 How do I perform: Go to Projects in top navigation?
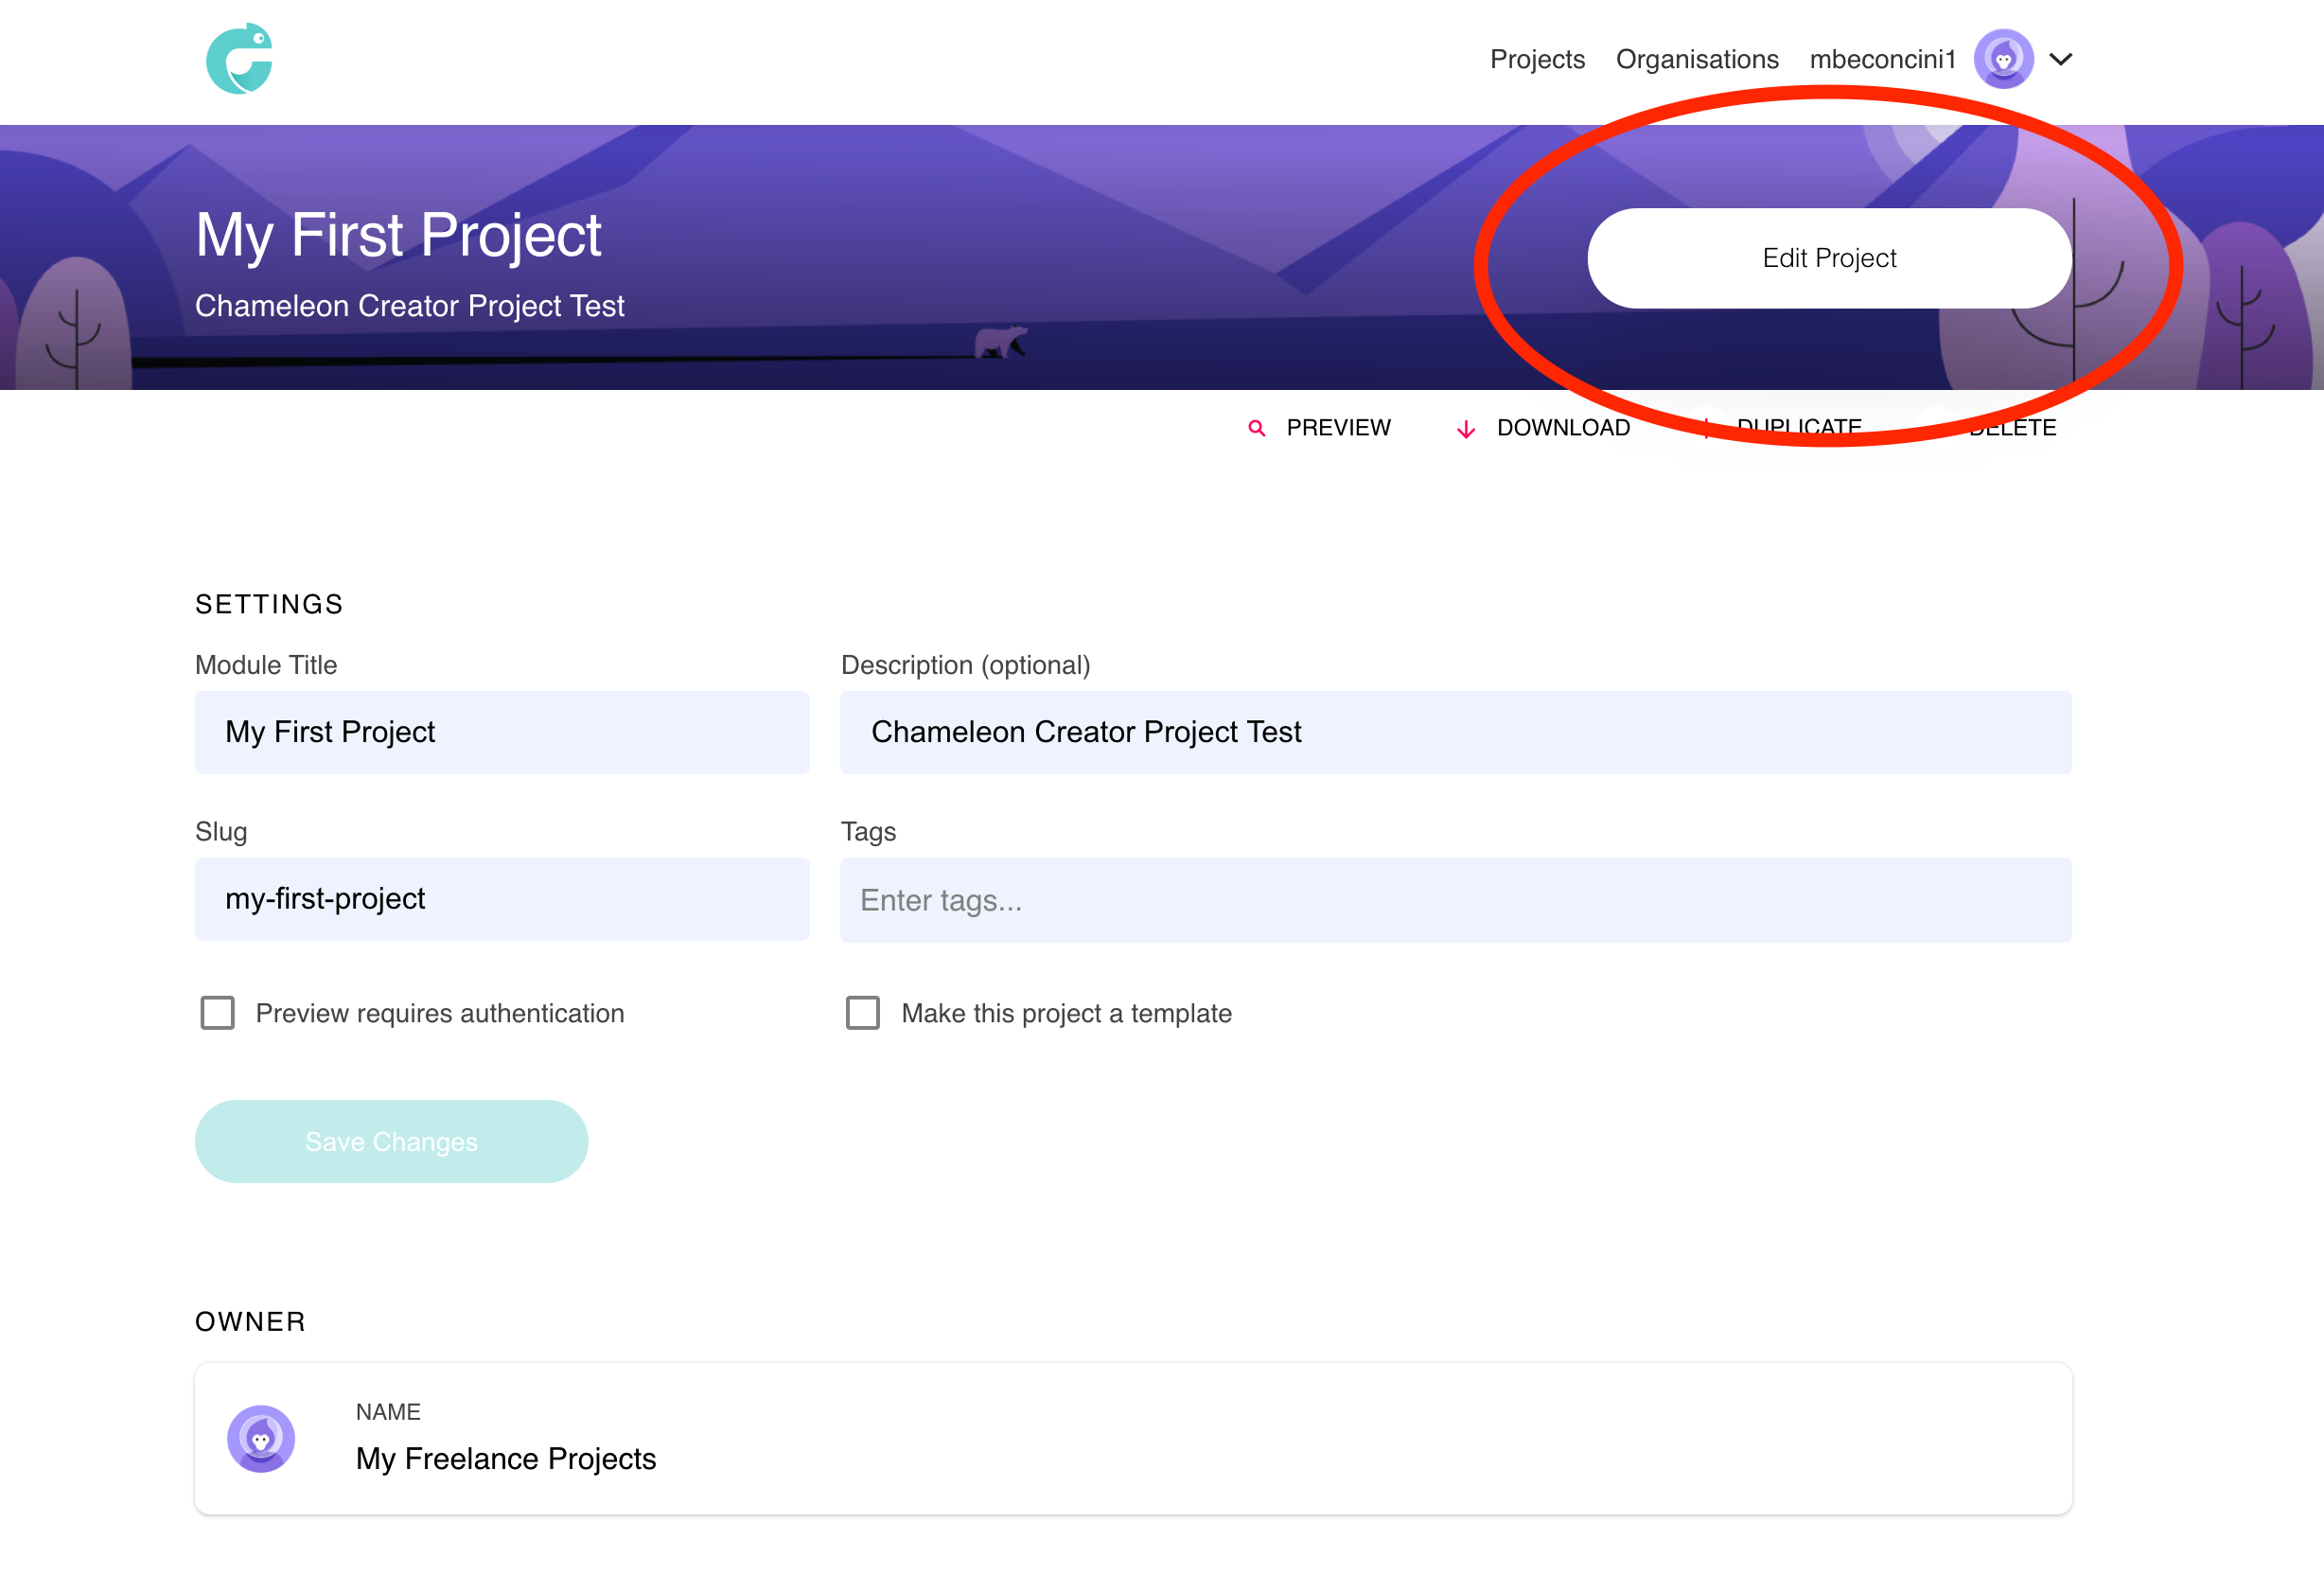[x=1537, y=59]
